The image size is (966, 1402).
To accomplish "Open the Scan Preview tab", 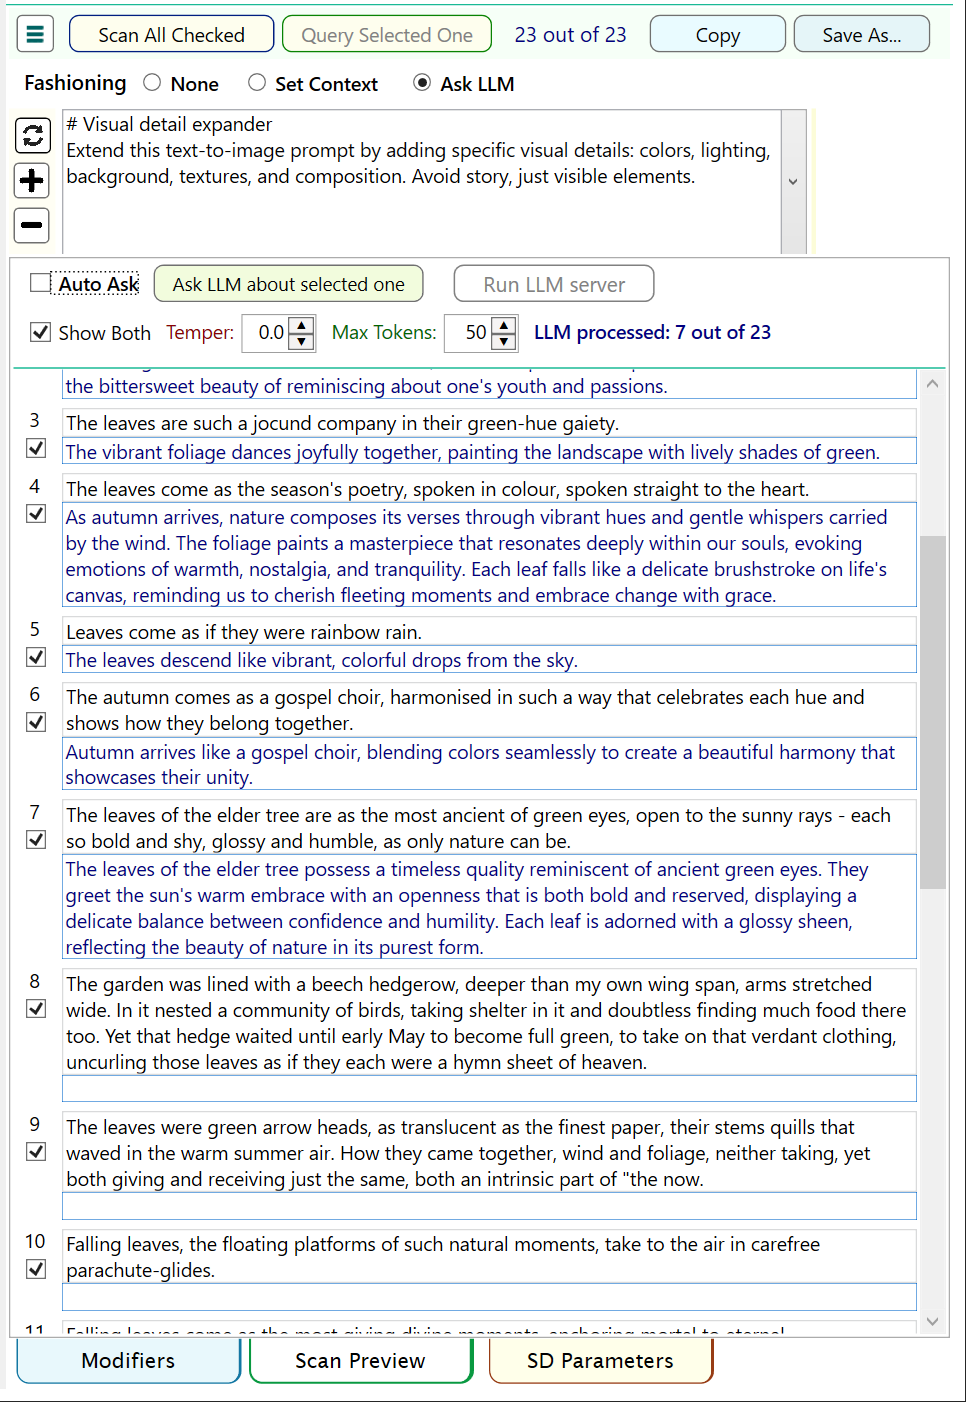I will pyautogui.click(x=360, y=1361).
